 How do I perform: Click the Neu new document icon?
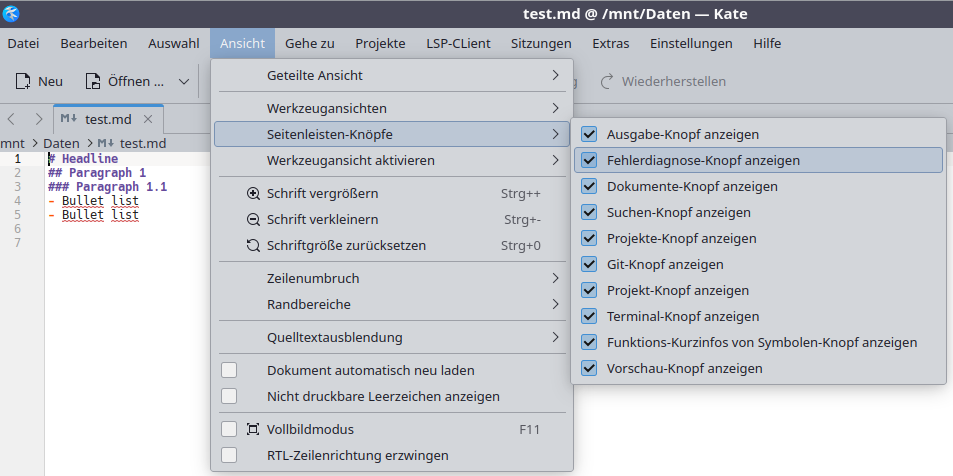(23, 81)
